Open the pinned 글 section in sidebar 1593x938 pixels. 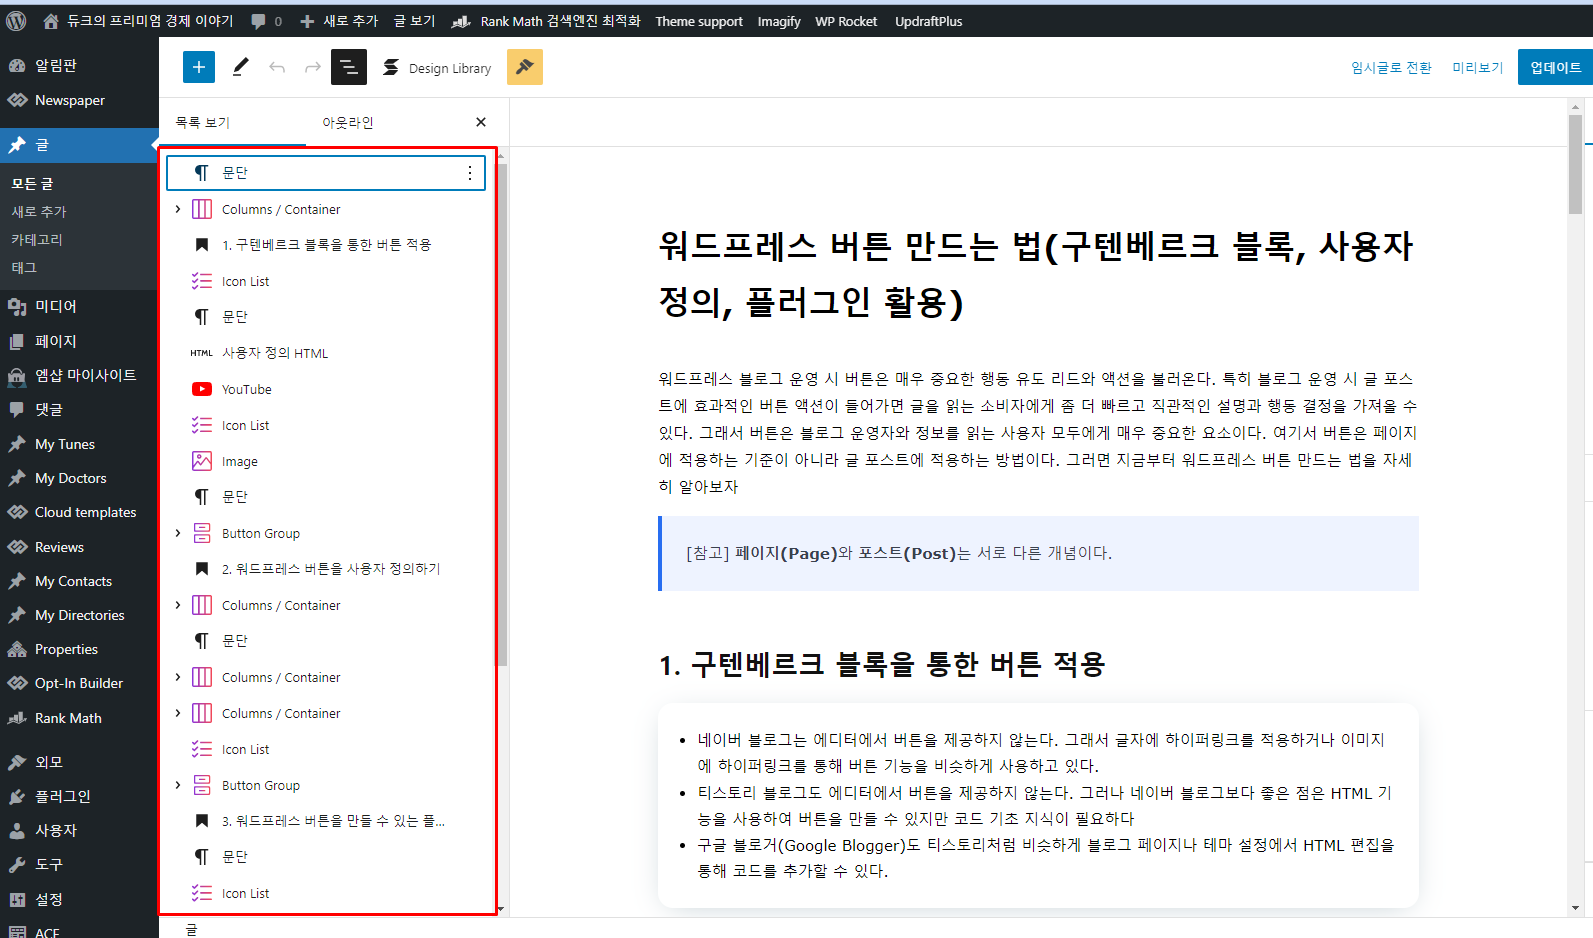(79, 145)
